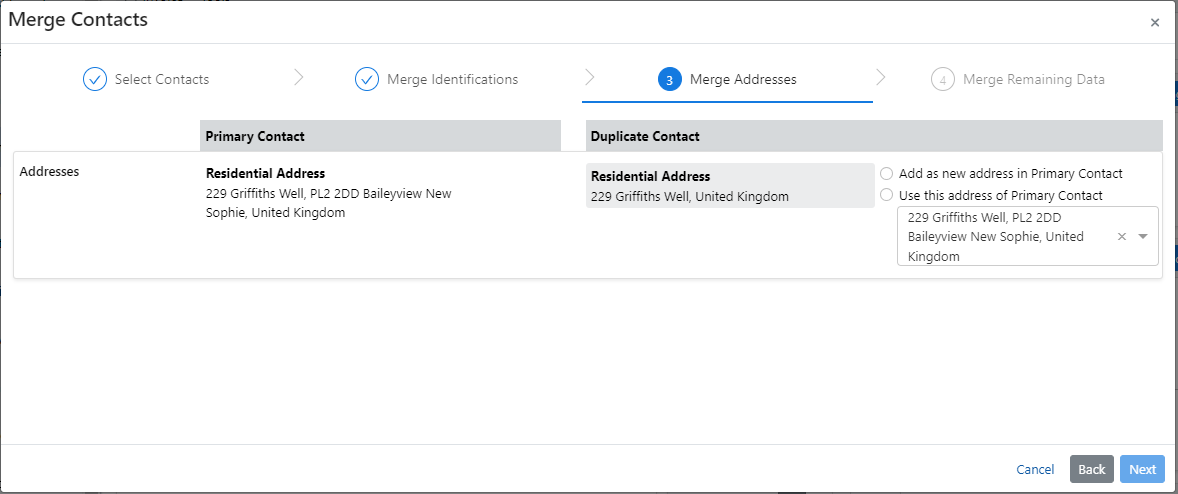1178x494 pixels.
Task: Go to the Merge Identifications step label
Action: (452, 79)
